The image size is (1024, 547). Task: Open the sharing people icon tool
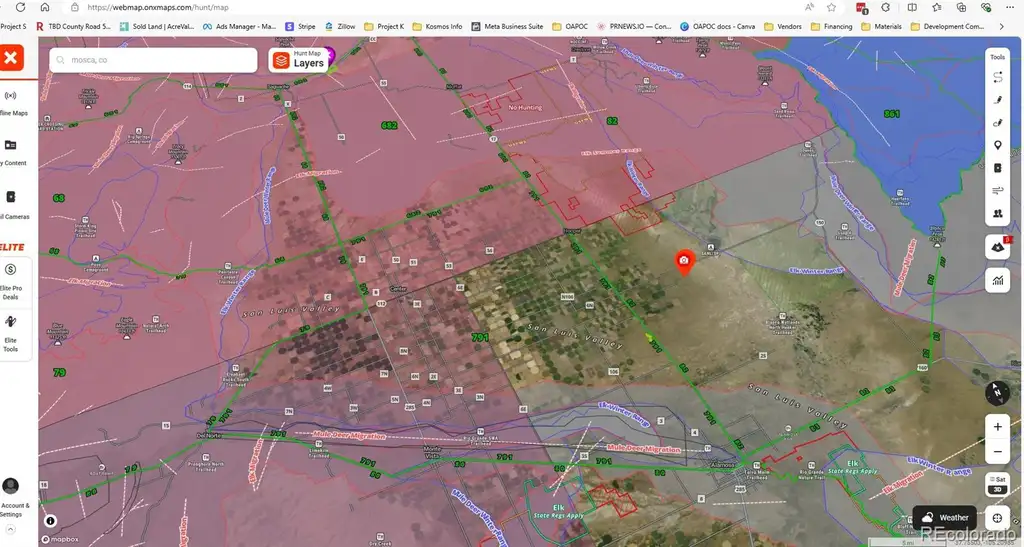point(997,213)
